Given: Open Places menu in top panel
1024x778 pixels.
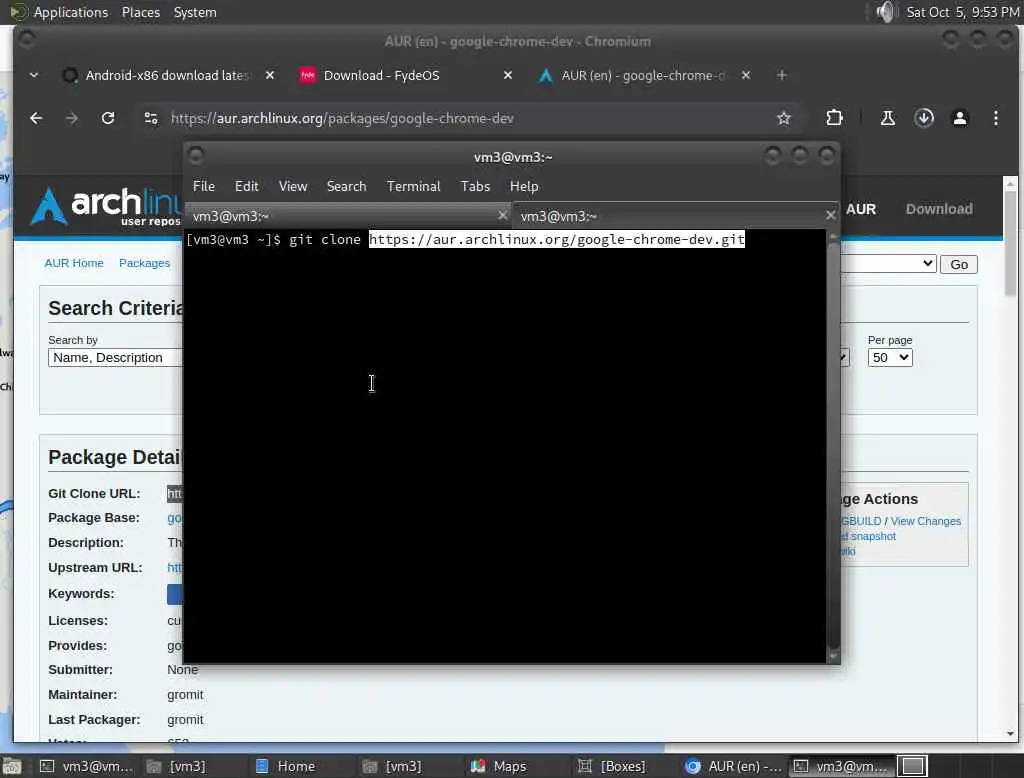Looking at the screenshot, I should 141,12.
